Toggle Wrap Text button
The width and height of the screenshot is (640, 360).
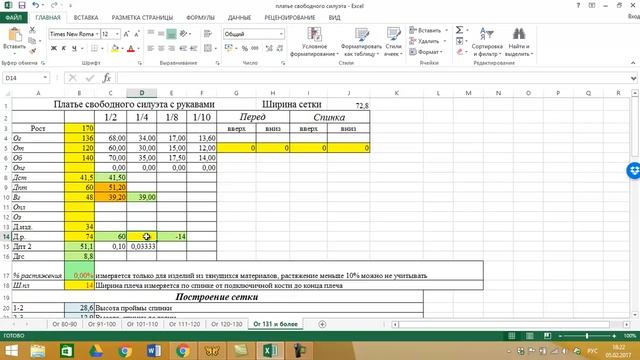pos(208,34)
